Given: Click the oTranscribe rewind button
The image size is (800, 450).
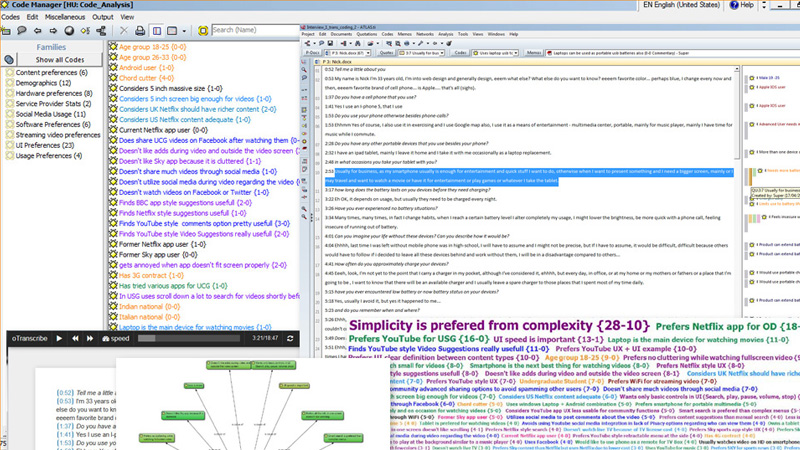Looking at the screenshot, I should 75,338.
